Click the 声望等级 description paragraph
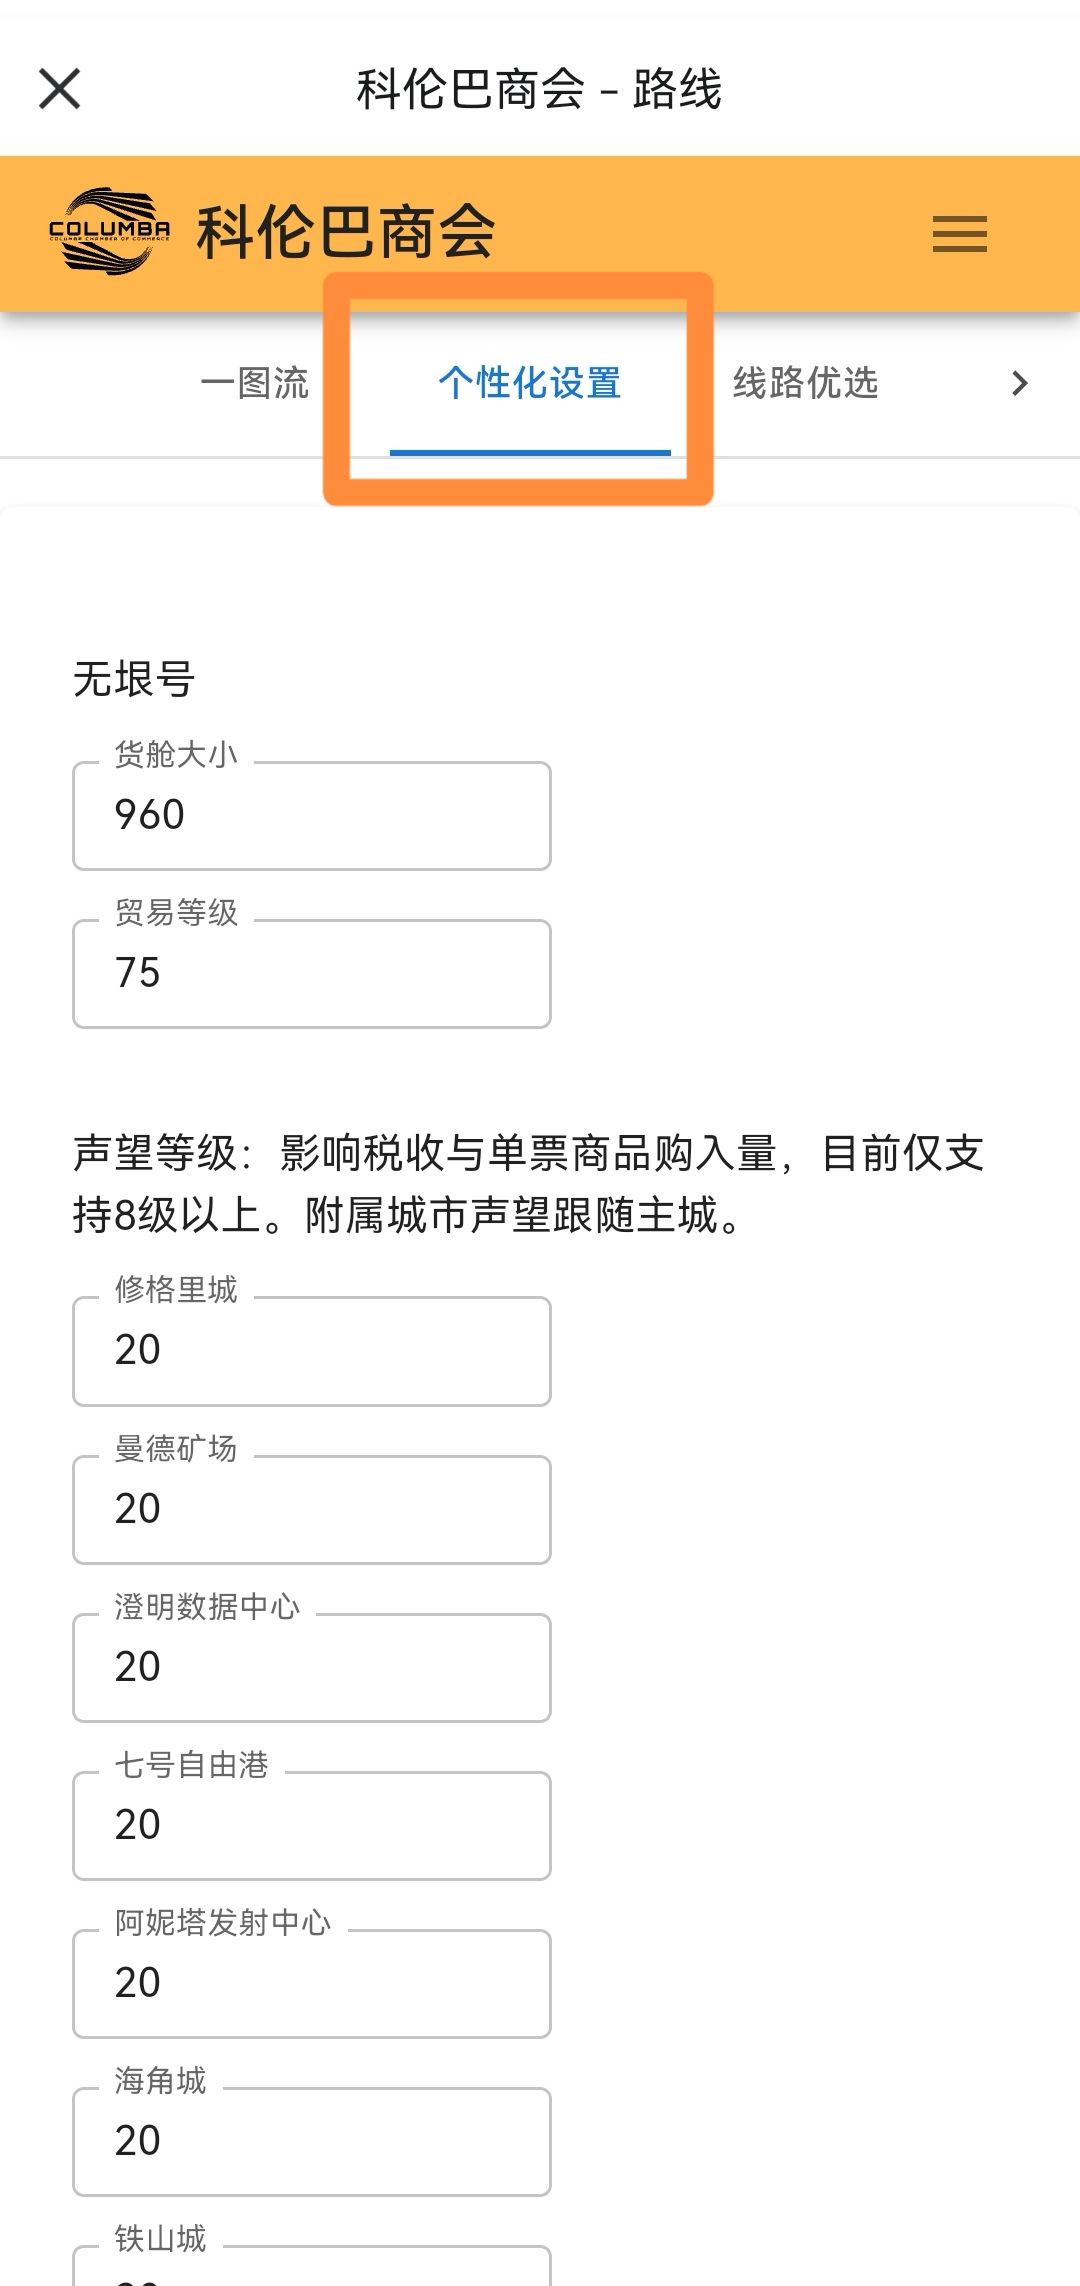1080x2286 pixels. (528, 1184)
